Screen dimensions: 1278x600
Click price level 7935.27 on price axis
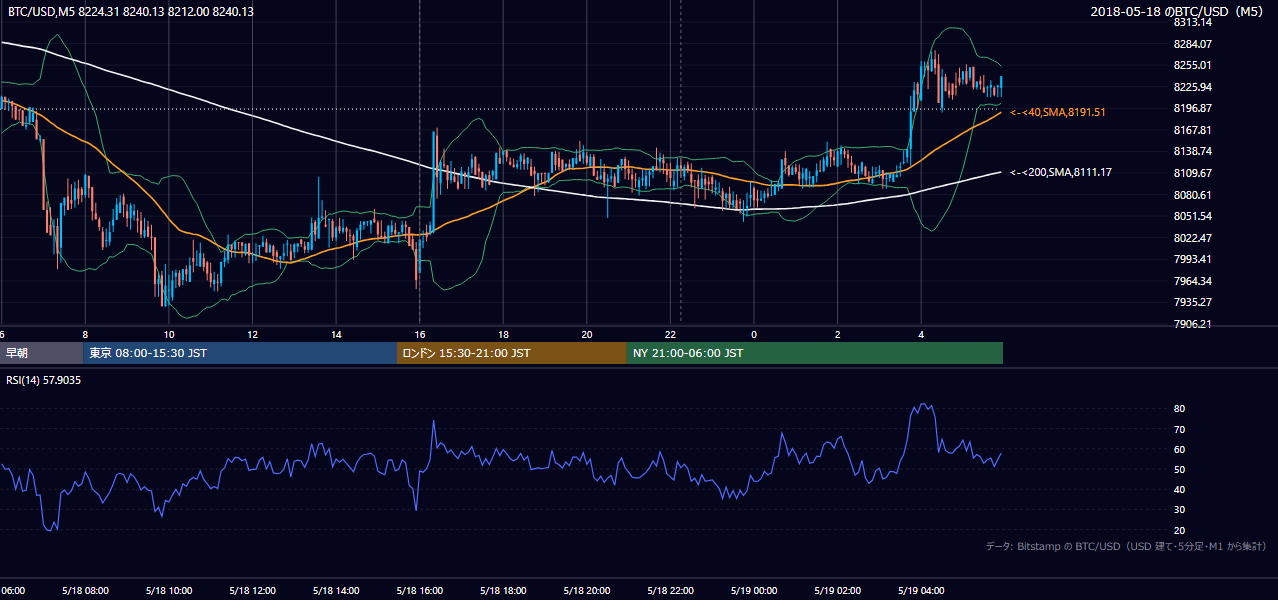1192,302
